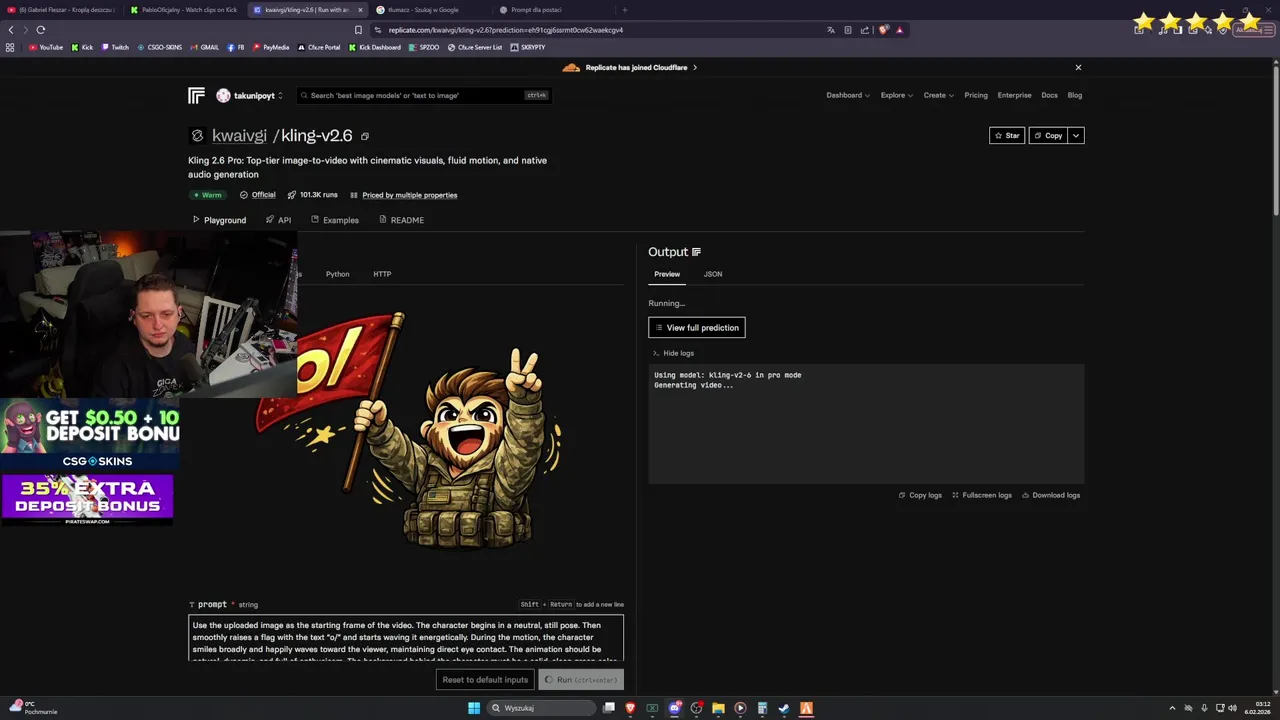Open the takuniyopt account avatar

(223, 95)
